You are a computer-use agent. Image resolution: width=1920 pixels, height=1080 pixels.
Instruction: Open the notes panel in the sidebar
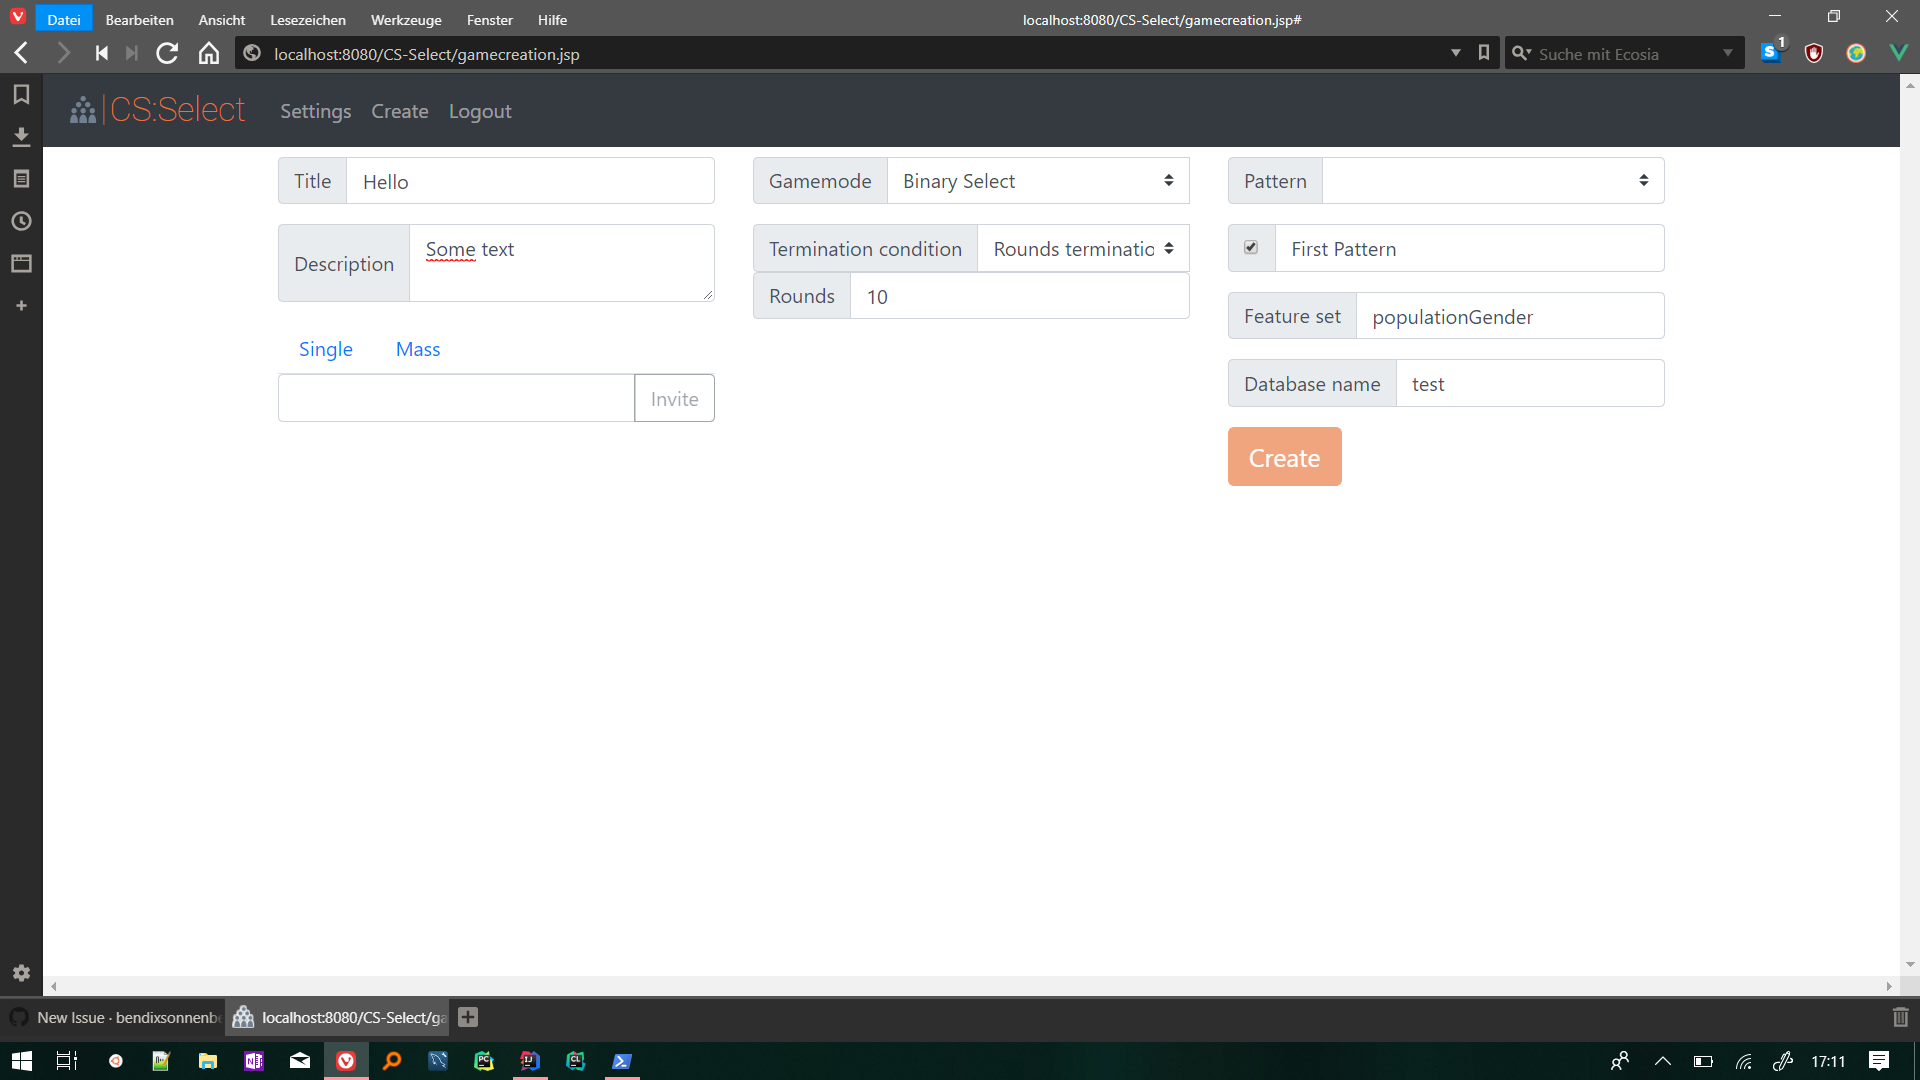point(21,178)
